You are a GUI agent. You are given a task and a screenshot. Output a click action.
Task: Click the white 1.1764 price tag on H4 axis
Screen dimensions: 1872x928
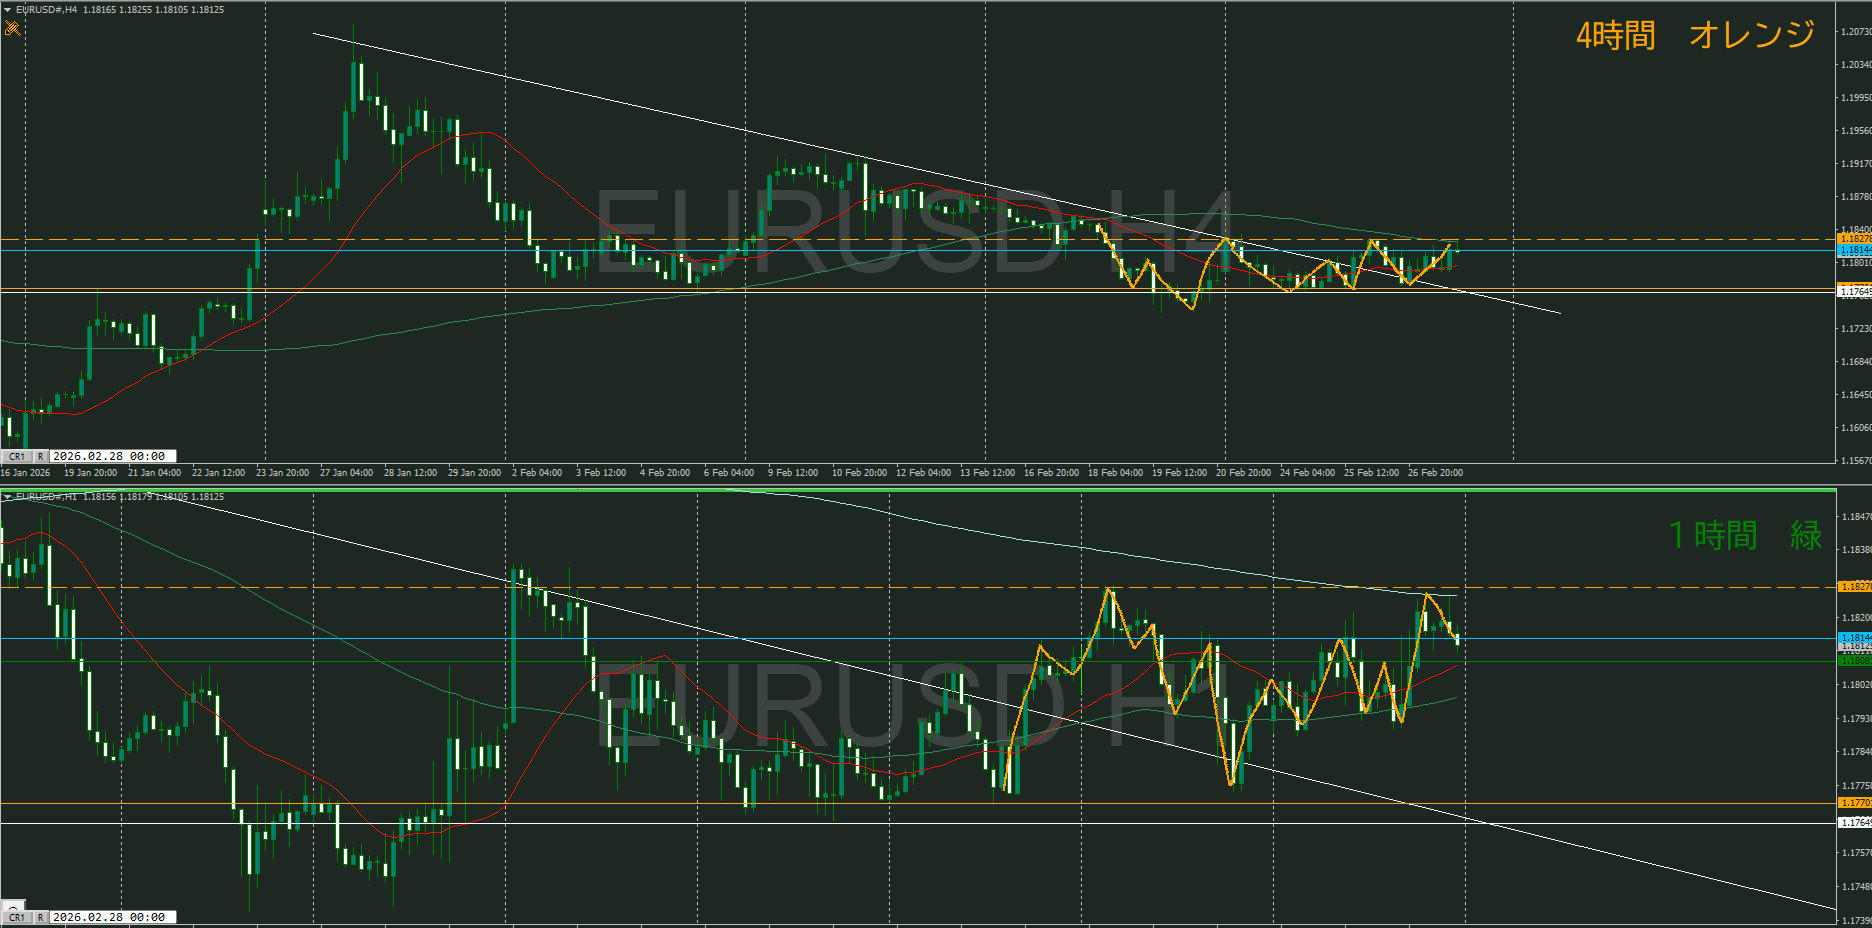(x=1855, y=292)
